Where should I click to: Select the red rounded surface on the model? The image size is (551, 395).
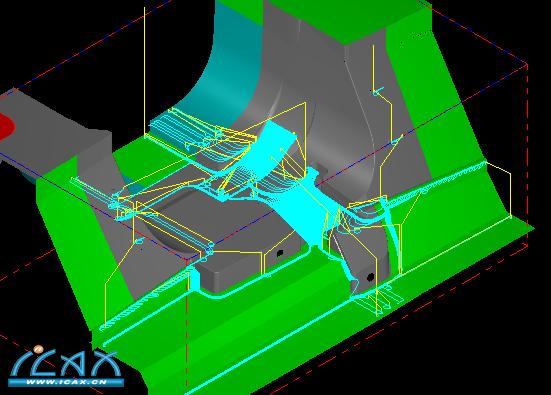(6, 126)
